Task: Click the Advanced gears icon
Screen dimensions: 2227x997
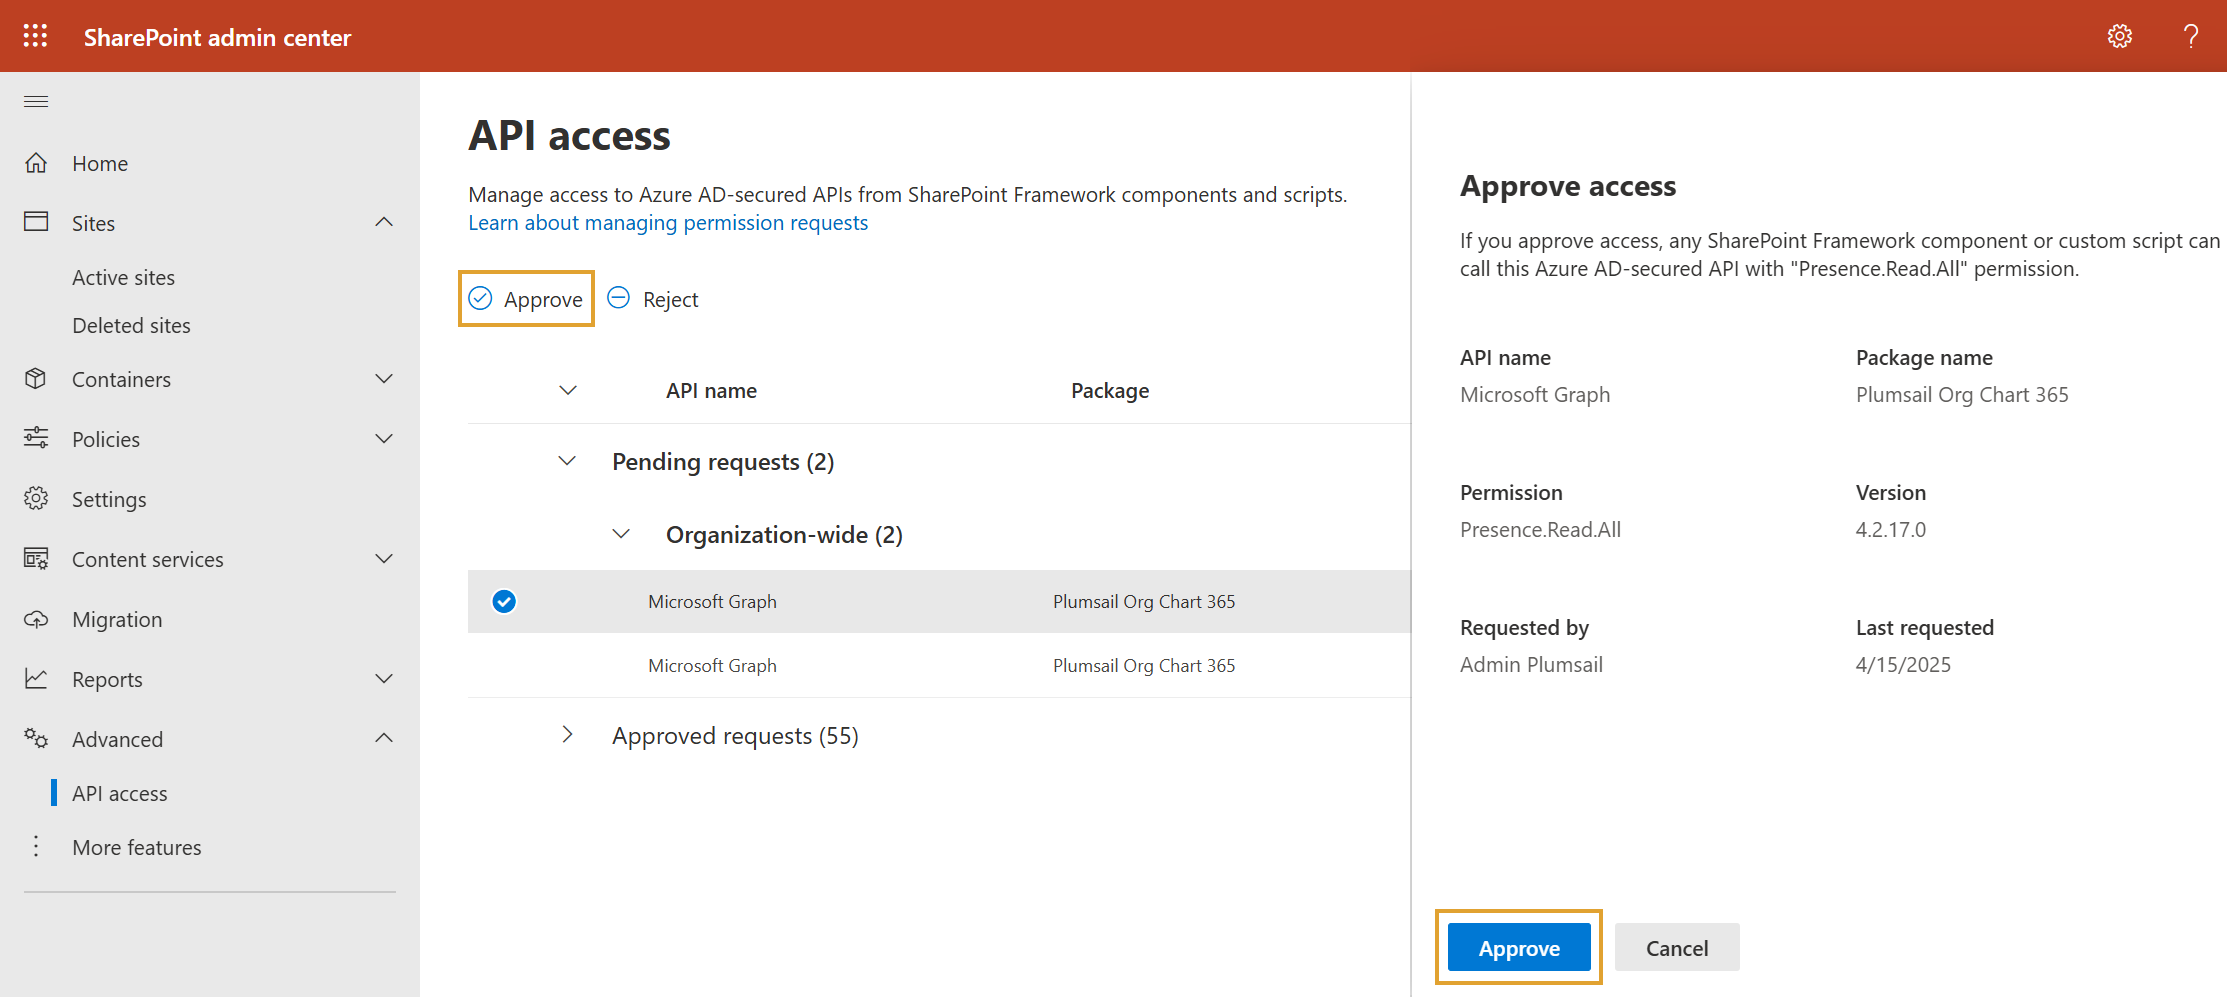Action: [x=36, y=738]
